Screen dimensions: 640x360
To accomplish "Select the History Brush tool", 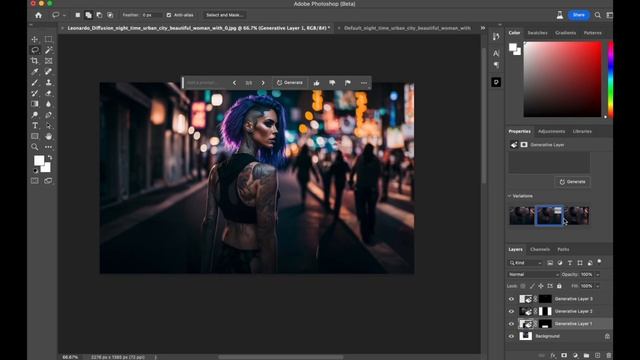I will (35, 93).
